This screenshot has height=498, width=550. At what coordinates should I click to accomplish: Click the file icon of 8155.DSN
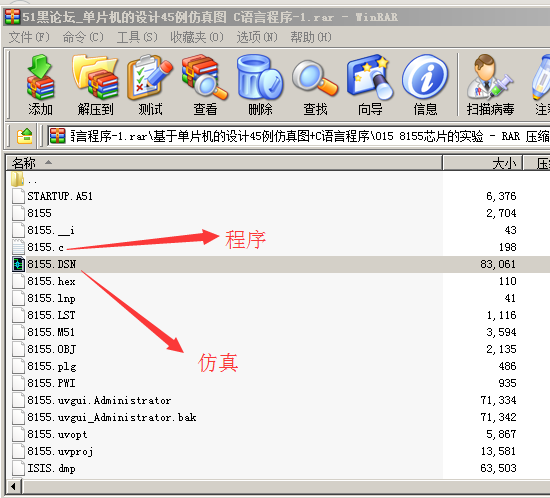pyautogui.click(x=18, y=264)
